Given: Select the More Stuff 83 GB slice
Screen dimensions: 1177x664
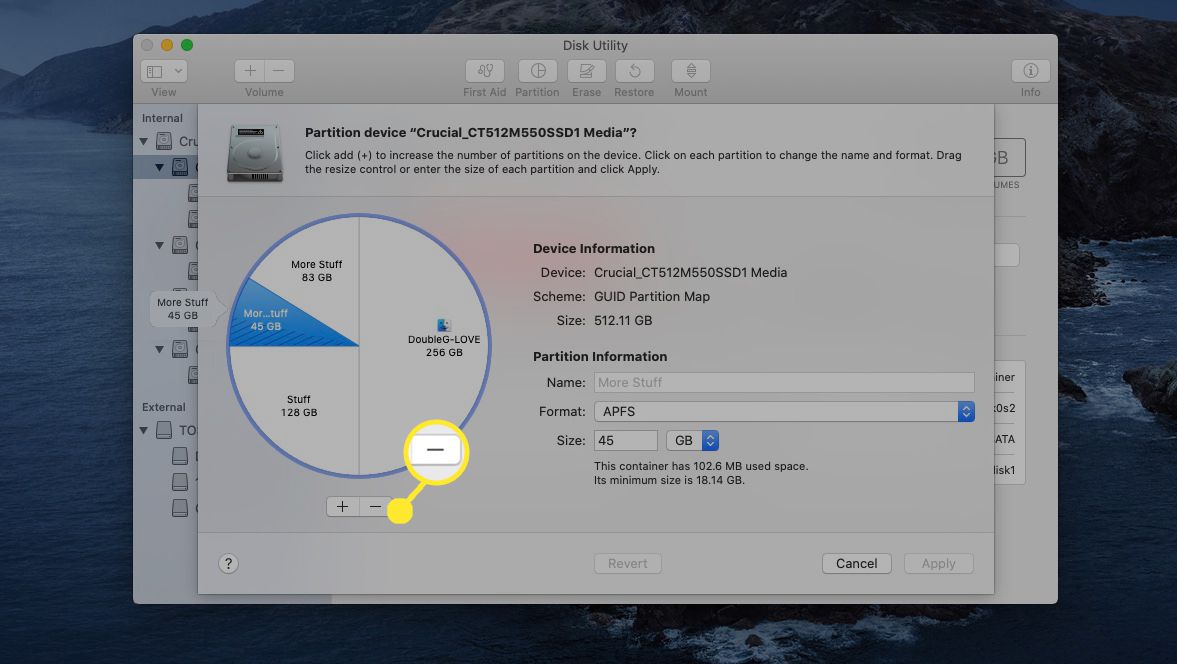Looking at the screenshot, I should [316, 270].
